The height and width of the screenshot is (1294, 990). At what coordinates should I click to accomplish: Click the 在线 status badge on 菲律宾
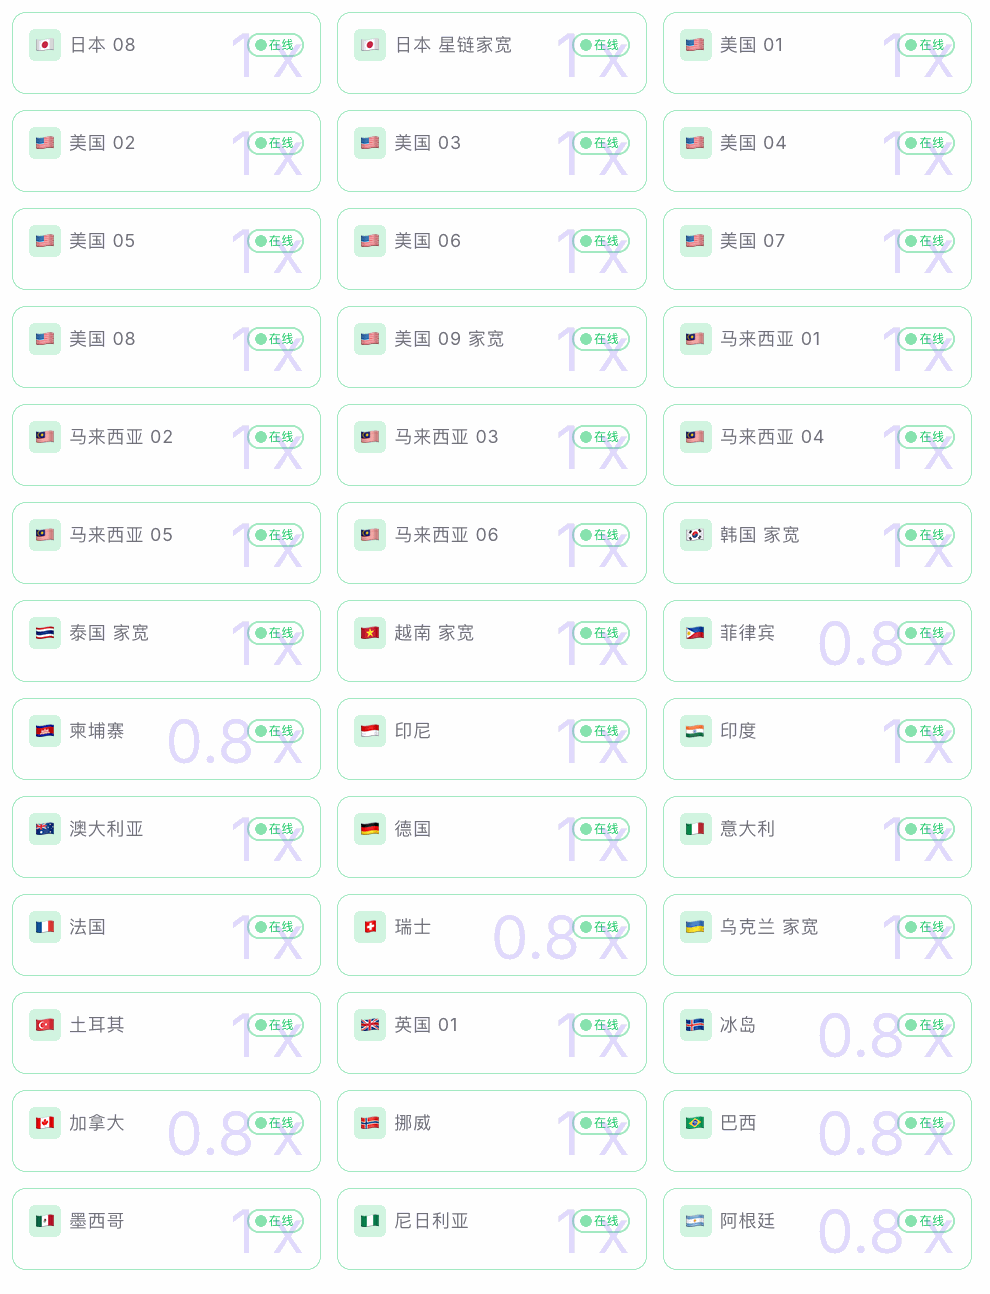click(926, 633)
